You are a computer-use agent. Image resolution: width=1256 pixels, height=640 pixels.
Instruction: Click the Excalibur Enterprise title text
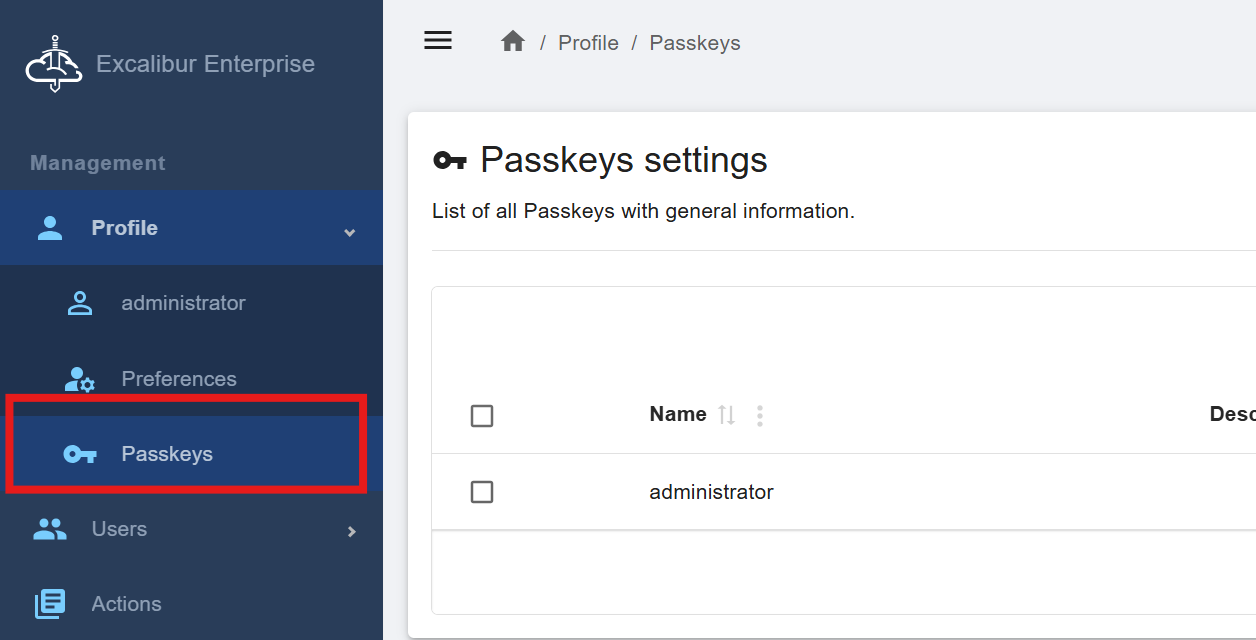pyautogui.click(x=205, y=64)
